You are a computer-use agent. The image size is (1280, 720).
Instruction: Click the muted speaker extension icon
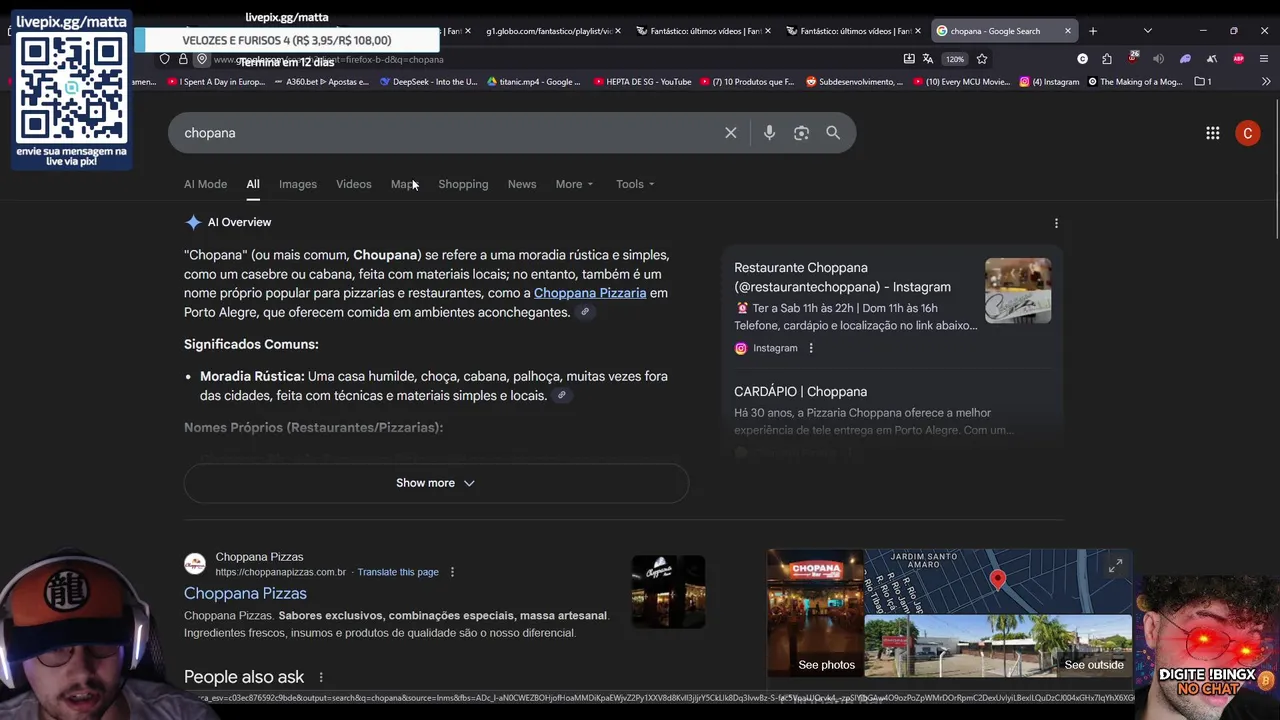1158,59
